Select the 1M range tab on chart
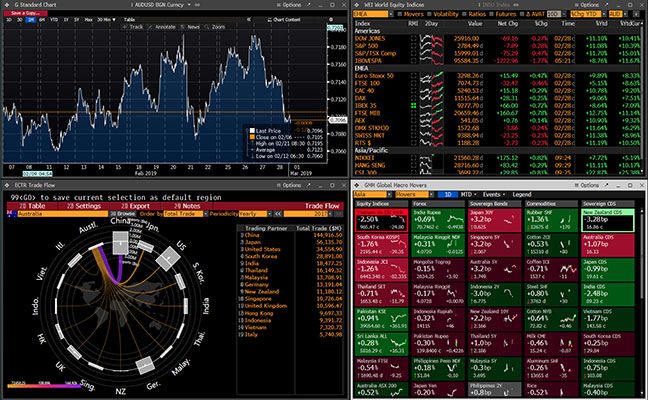The width and height of the screenshot is (648, 400). pyautogui.click(x=31, y=19)
